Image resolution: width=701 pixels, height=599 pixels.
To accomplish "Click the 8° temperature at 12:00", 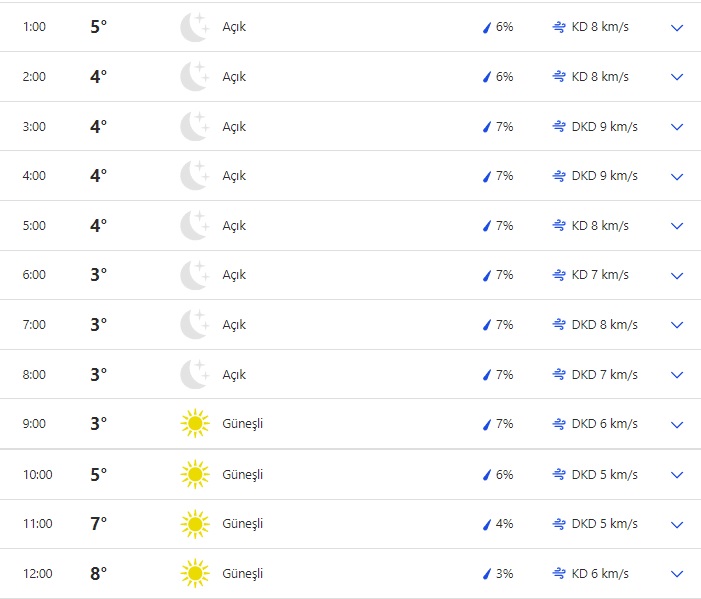I will pyautogui.click(x=98, y=574).
